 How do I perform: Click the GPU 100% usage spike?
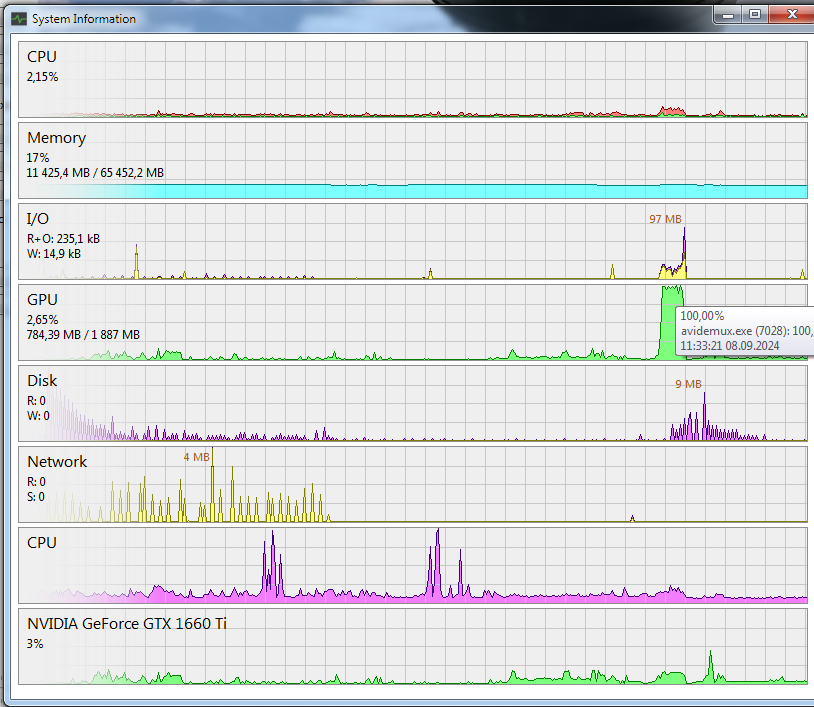pos(672,322)
